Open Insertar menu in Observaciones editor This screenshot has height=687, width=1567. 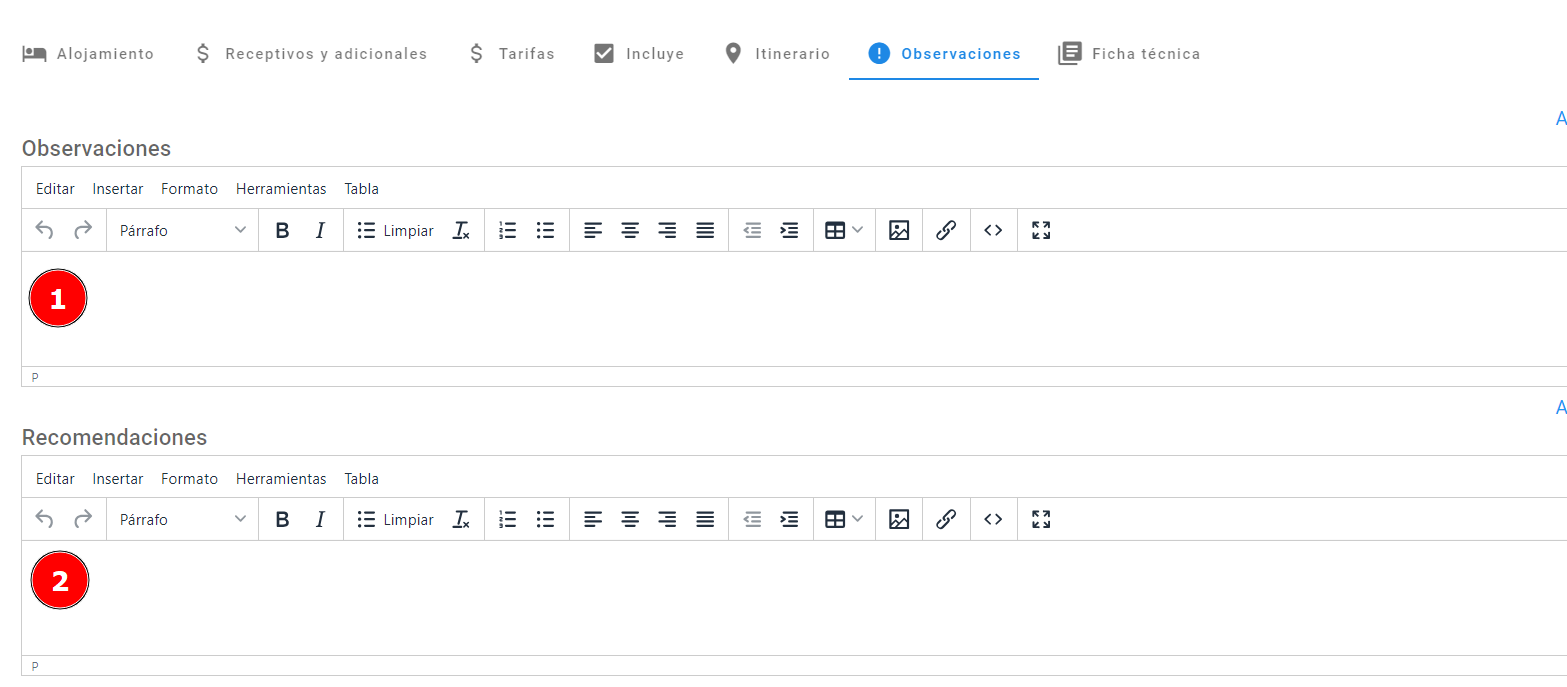point(118,189)
